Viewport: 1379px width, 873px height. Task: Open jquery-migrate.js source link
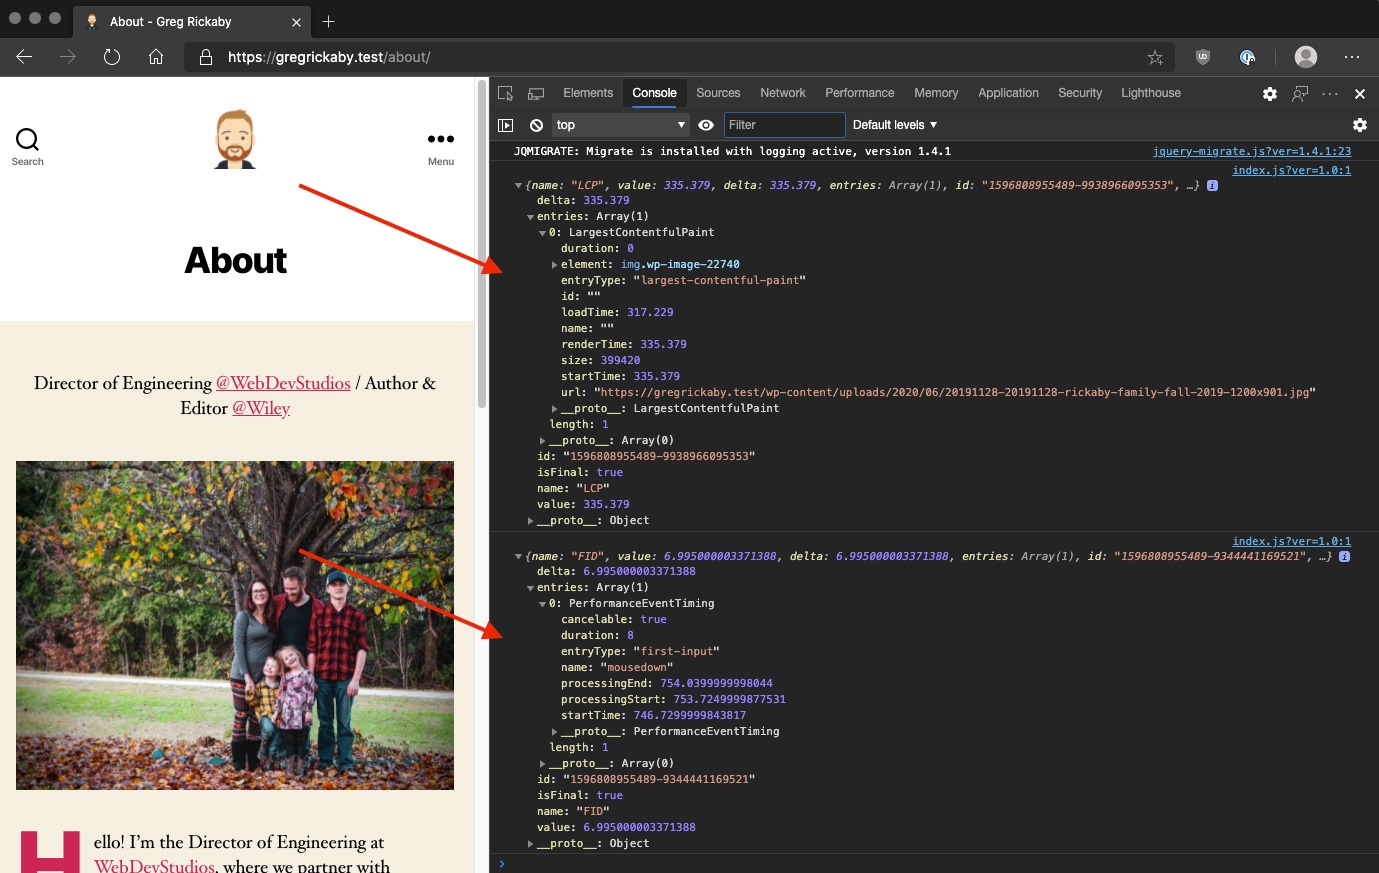click(x=1252, y=152)
